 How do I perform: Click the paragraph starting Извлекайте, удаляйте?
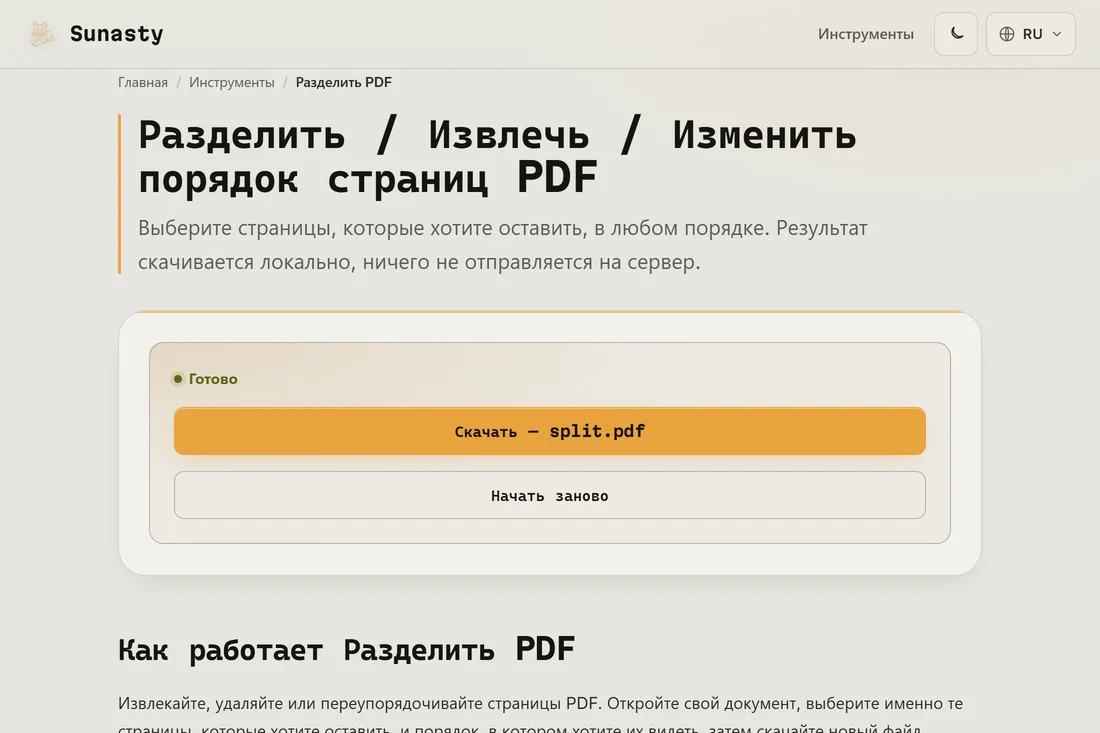tap(540, 715)
